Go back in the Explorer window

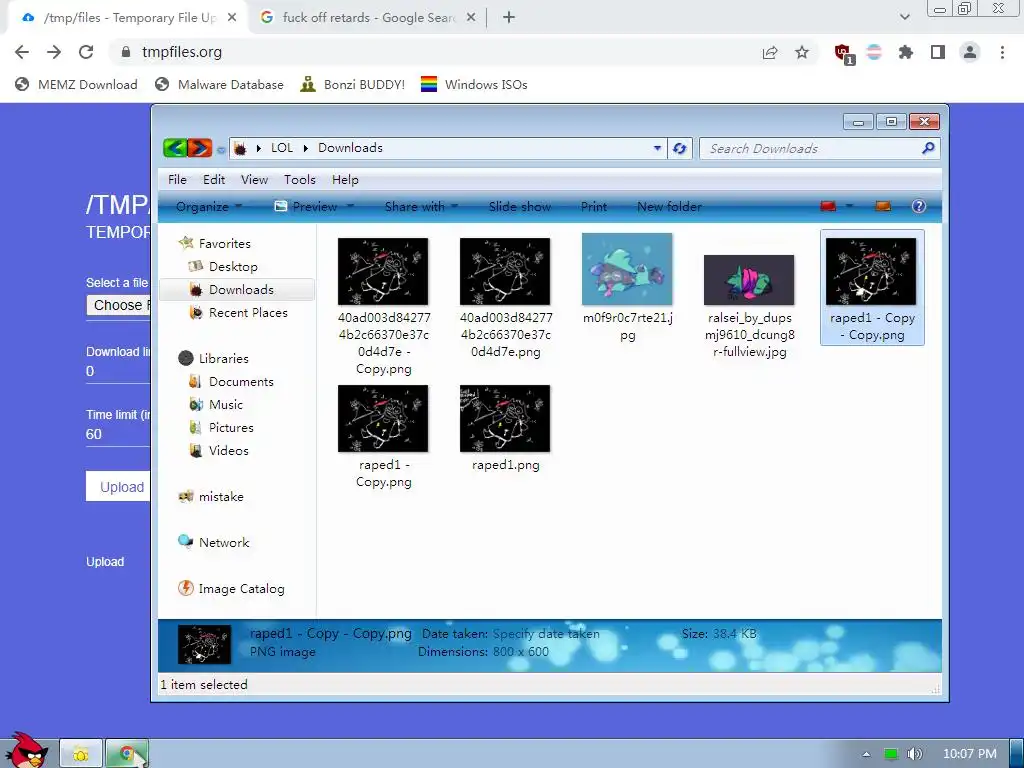coord(175,148)
